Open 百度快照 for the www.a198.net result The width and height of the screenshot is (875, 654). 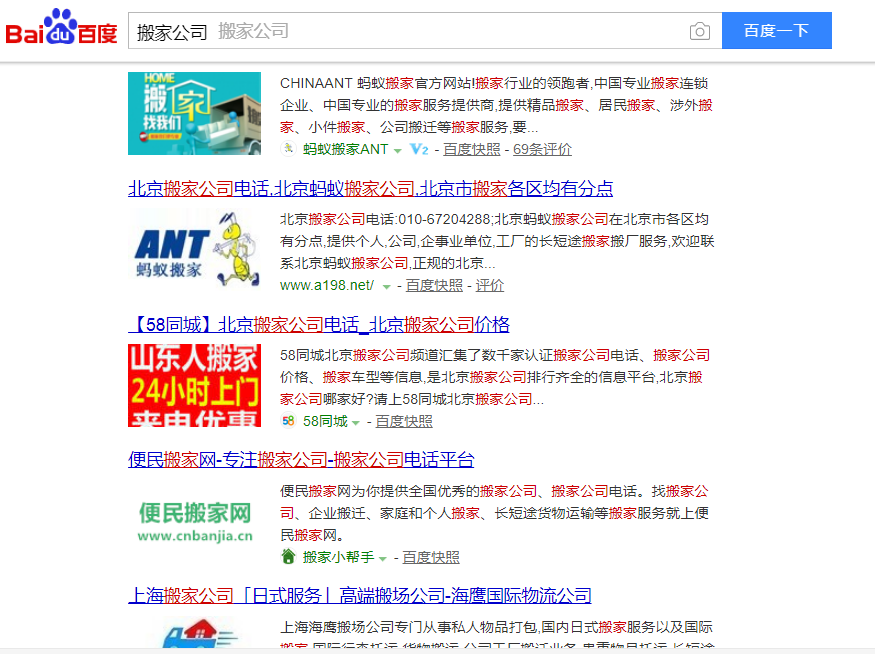tap(434, 286)
